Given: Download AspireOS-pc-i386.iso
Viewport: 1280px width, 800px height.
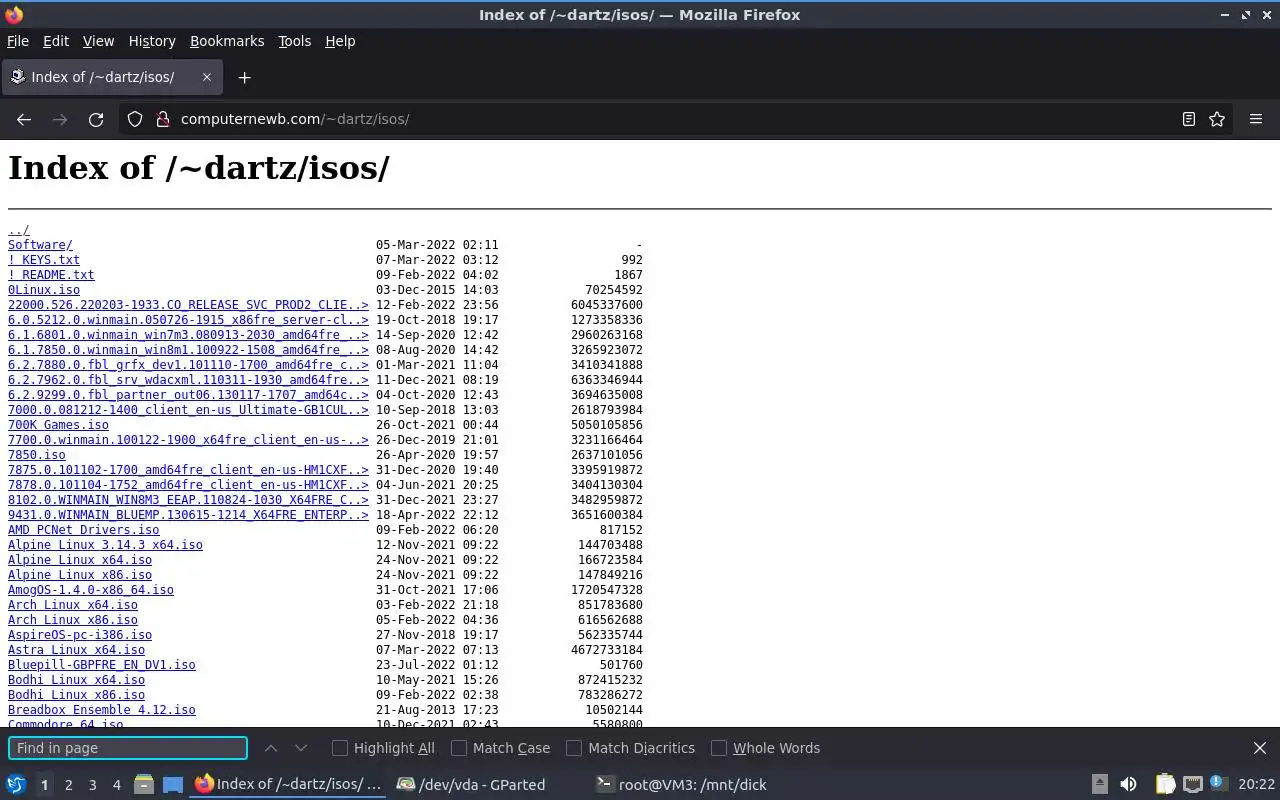Looking at the screenshot, I should (x=80, y=635).
